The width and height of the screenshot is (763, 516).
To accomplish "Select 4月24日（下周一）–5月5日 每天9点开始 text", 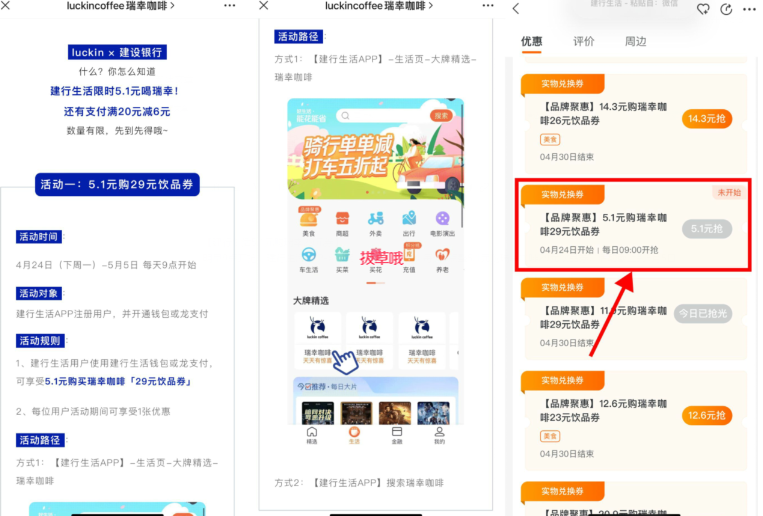I will click(x=106, y=265).
